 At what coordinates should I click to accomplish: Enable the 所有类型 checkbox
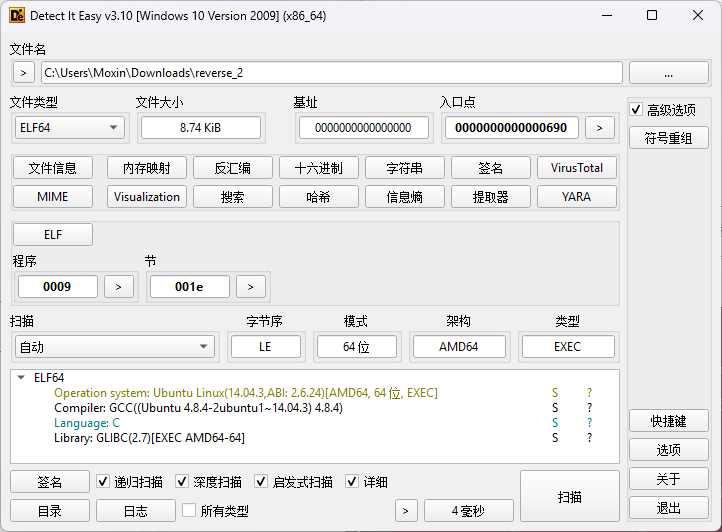click(189, 511)
